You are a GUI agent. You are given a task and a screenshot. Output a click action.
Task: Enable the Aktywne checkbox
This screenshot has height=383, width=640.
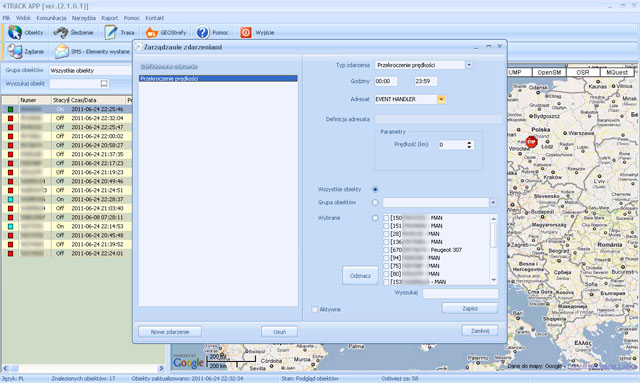click(315, 310)
